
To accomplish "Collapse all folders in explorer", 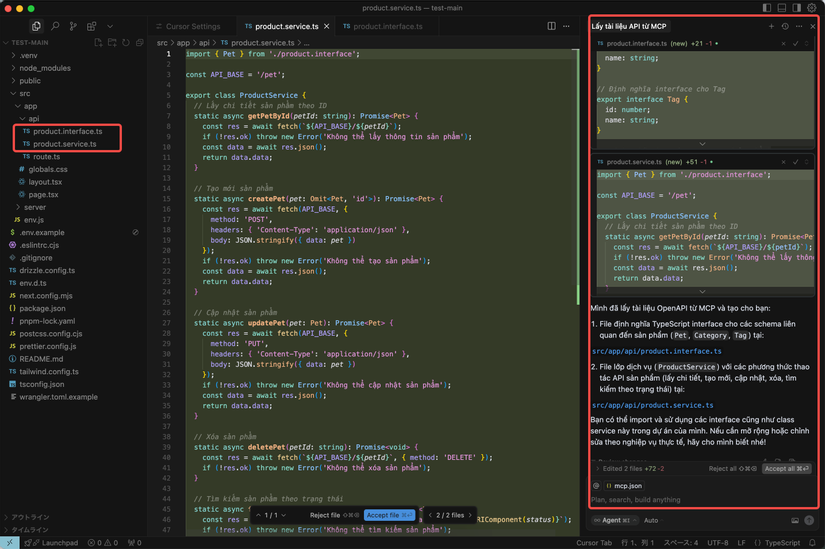I will click(x=139, y=43).
